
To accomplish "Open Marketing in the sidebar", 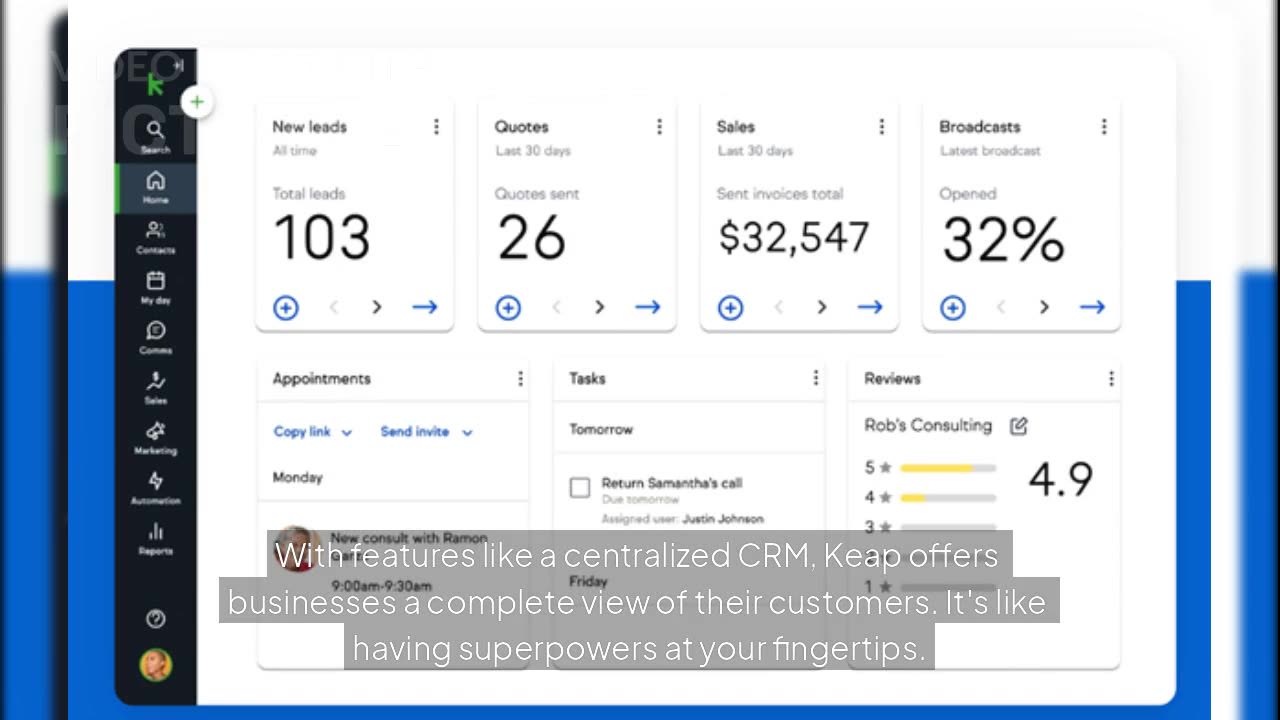I will [155, 437].
